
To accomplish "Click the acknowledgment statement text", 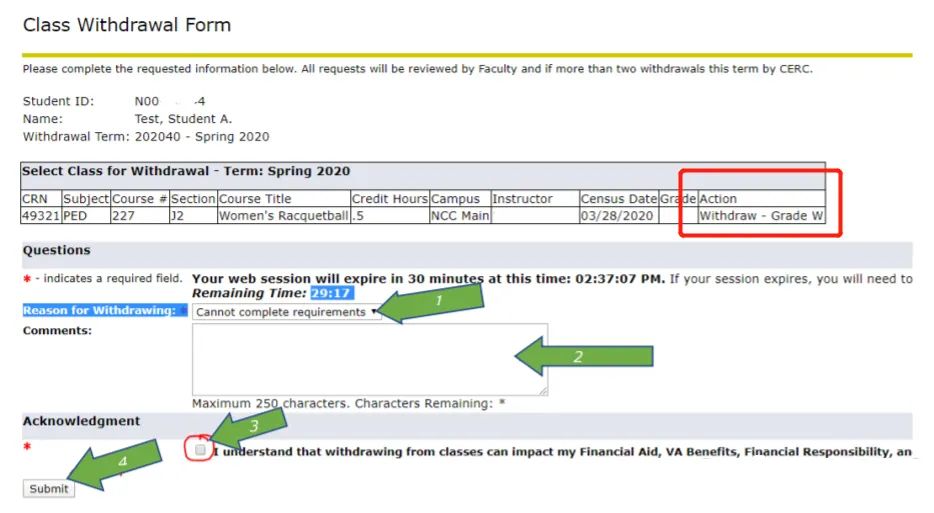I will click(560, 452).
